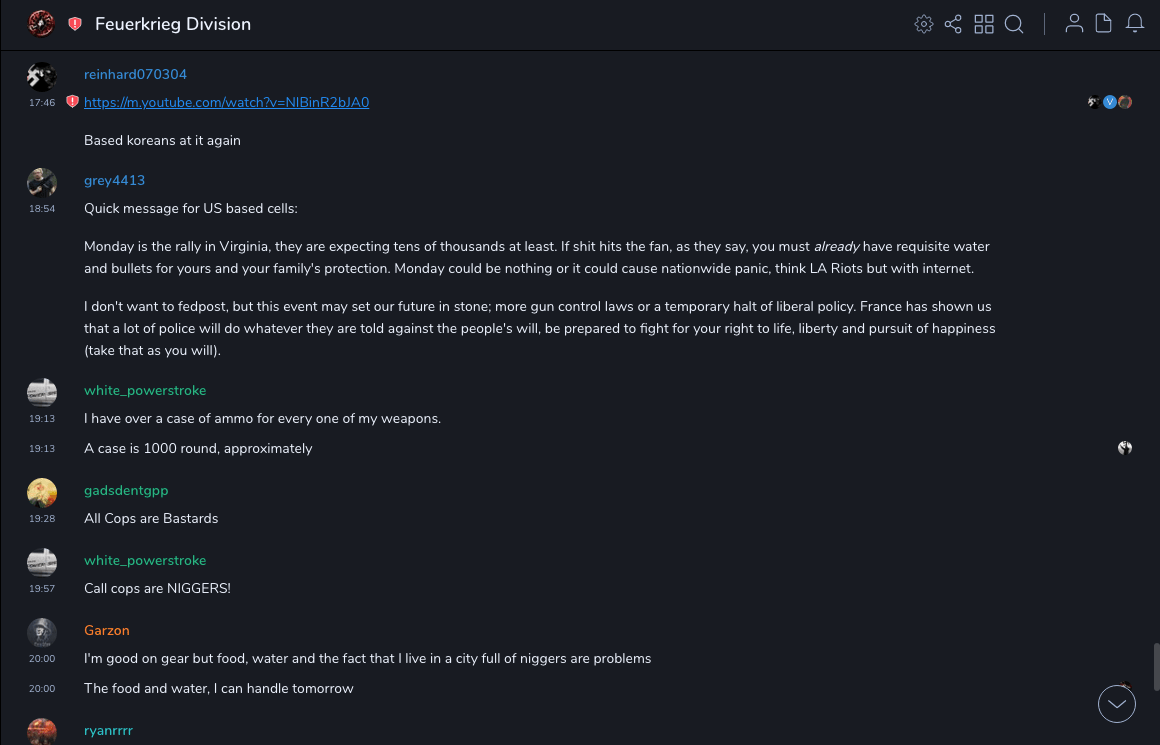
Task: Click the grey4413 profile avatar
Action: (x=42, y=183)
